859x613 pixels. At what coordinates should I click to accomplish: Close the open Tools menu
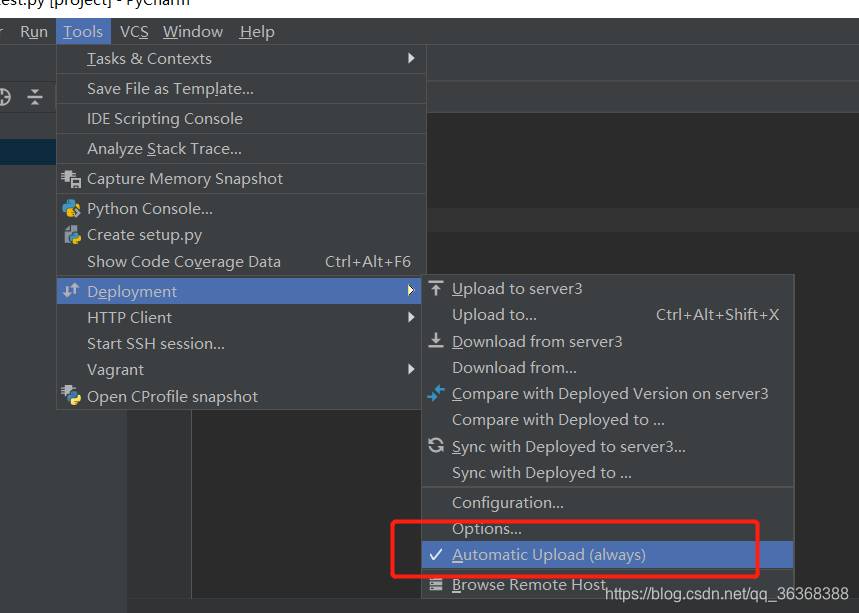(x=83, y=32)
